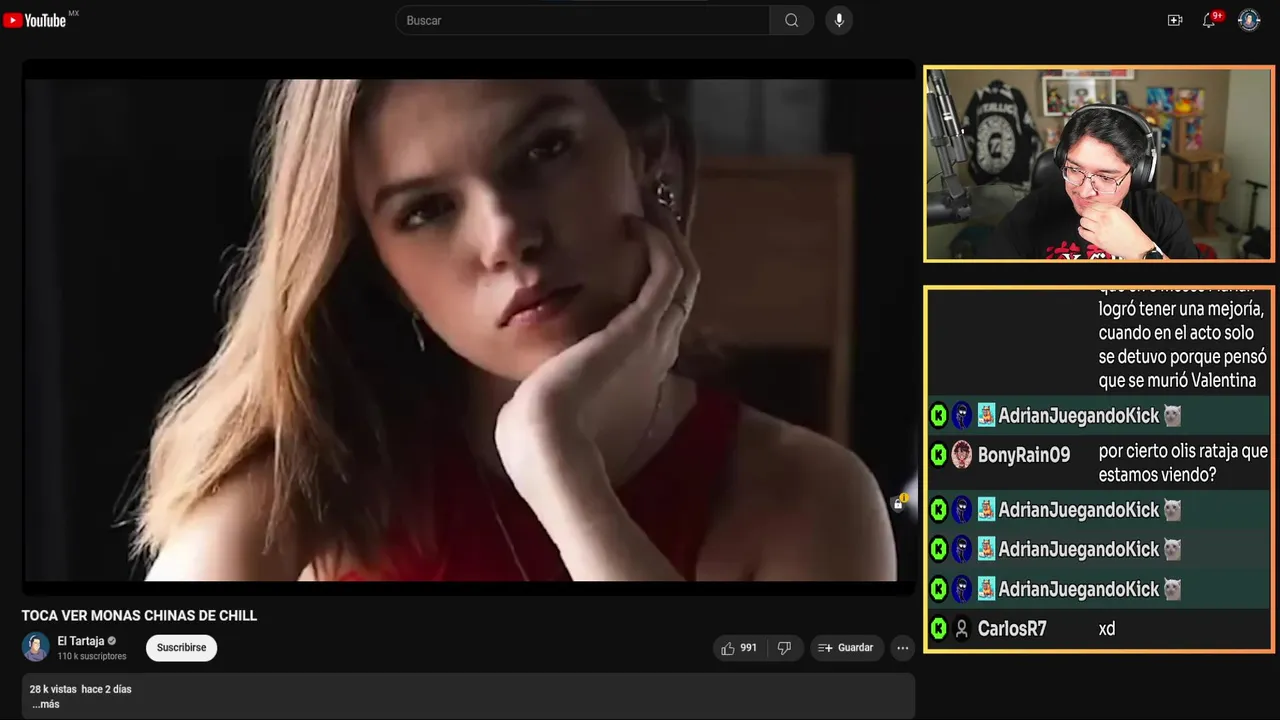Open El Tartaja channel avatar

click(36, 647)
